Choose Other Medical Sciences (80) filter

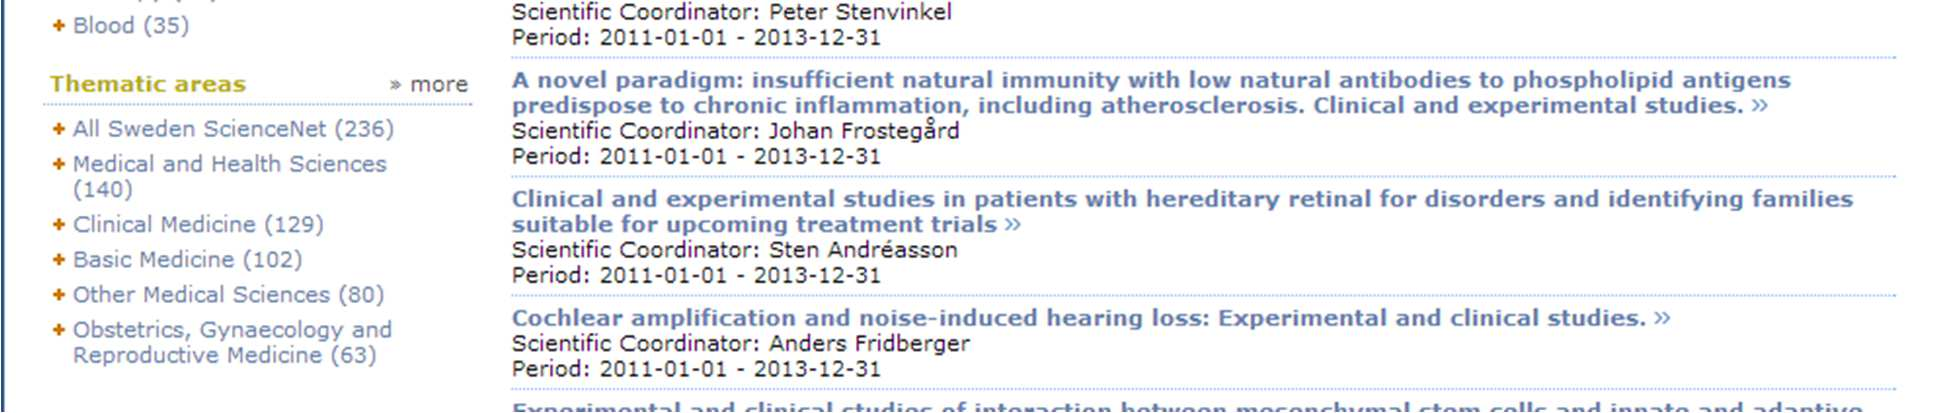click(x=228, y=295)
